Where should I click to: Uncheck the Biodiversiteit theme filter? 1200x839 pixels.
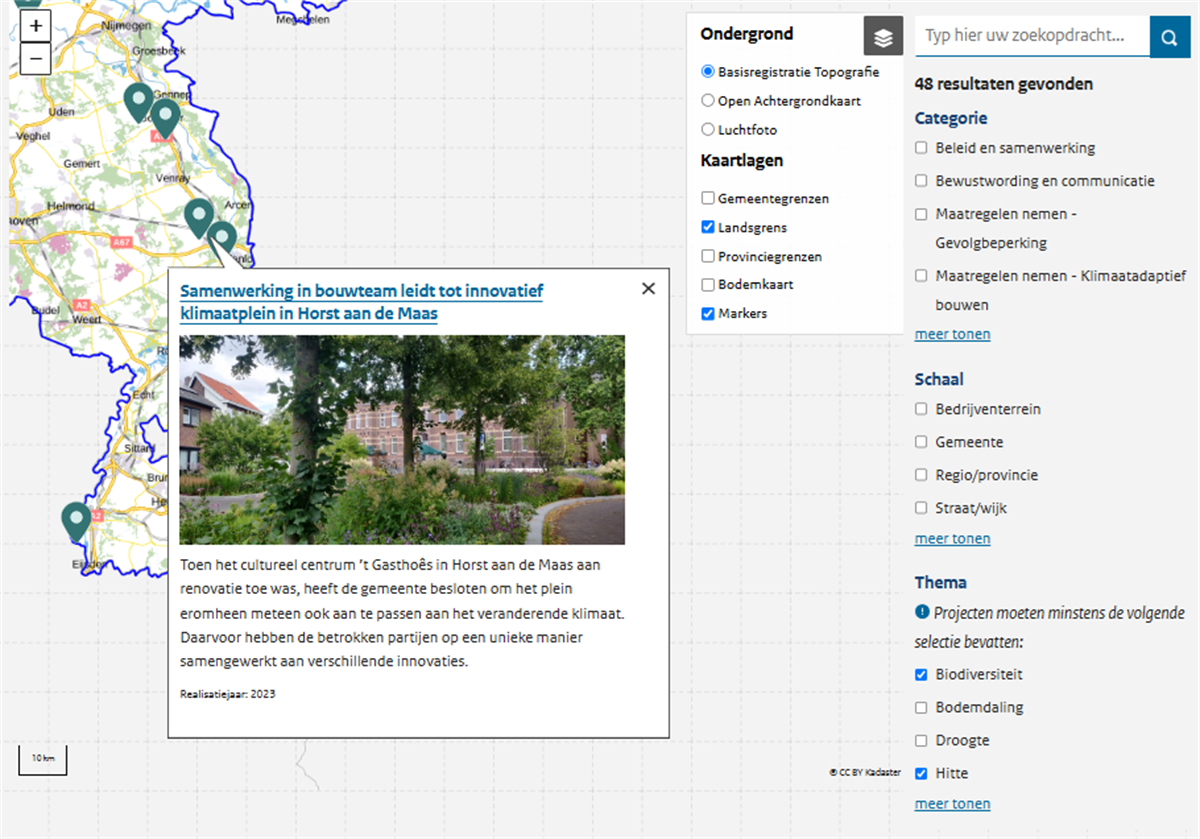click(921, 675)
